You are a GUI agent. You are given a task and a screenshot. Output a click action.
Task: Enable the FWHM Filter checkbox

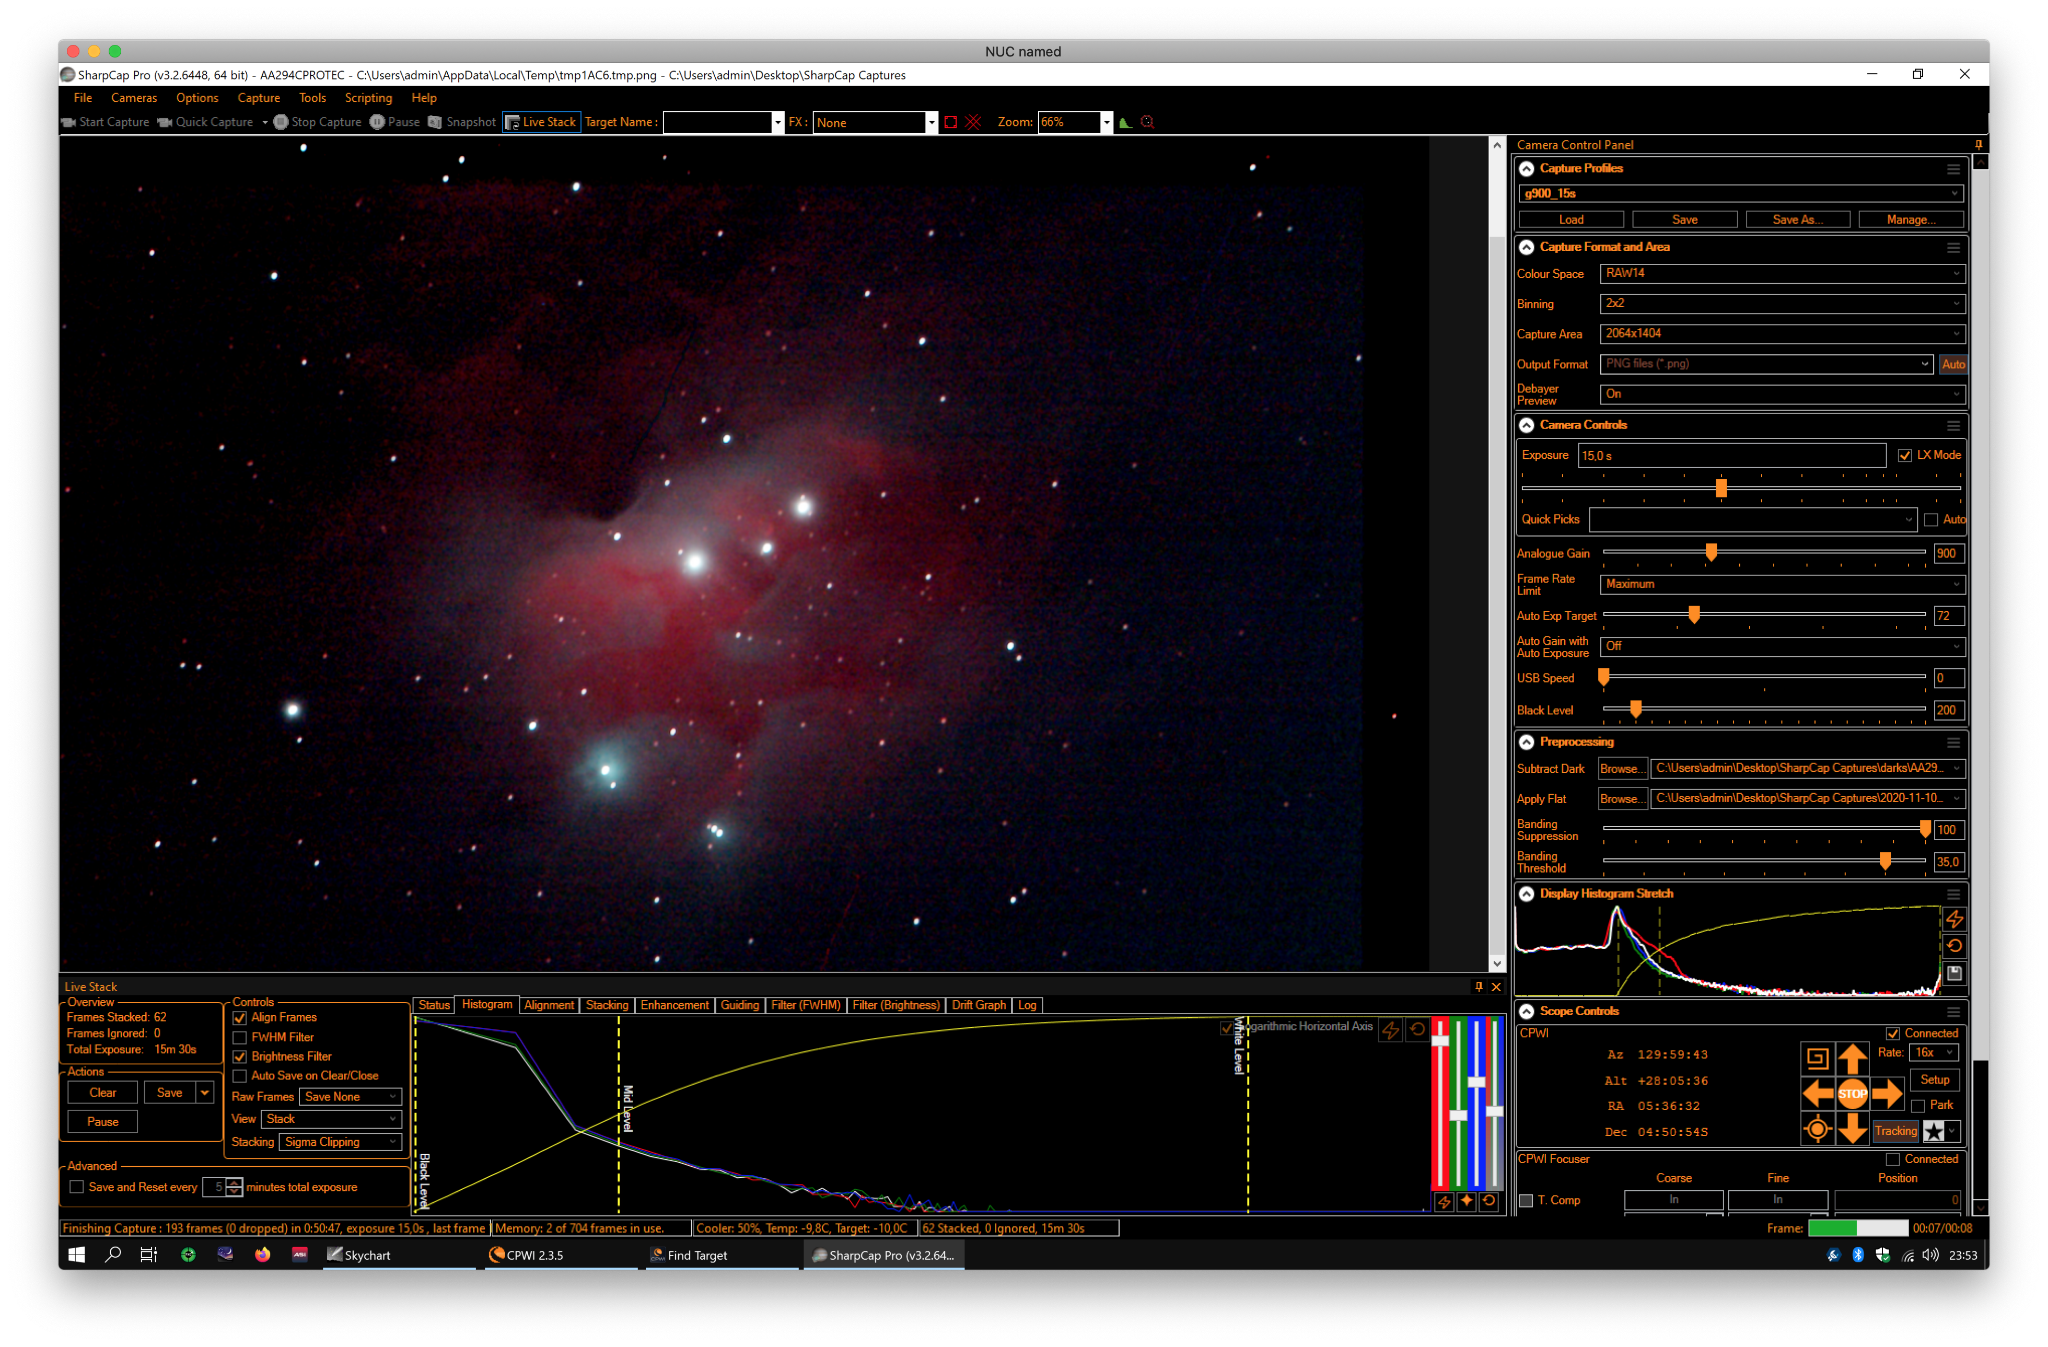(240, 1037)
